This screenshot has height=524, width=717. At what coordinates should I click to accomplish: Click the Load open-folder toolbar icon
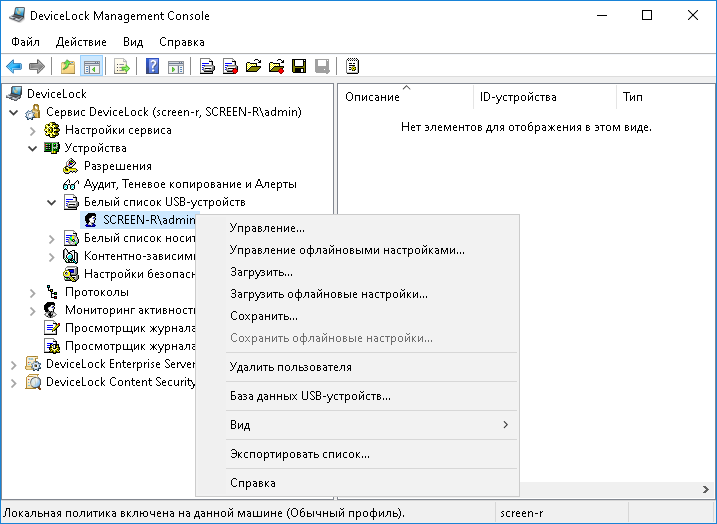pos(253,66)
